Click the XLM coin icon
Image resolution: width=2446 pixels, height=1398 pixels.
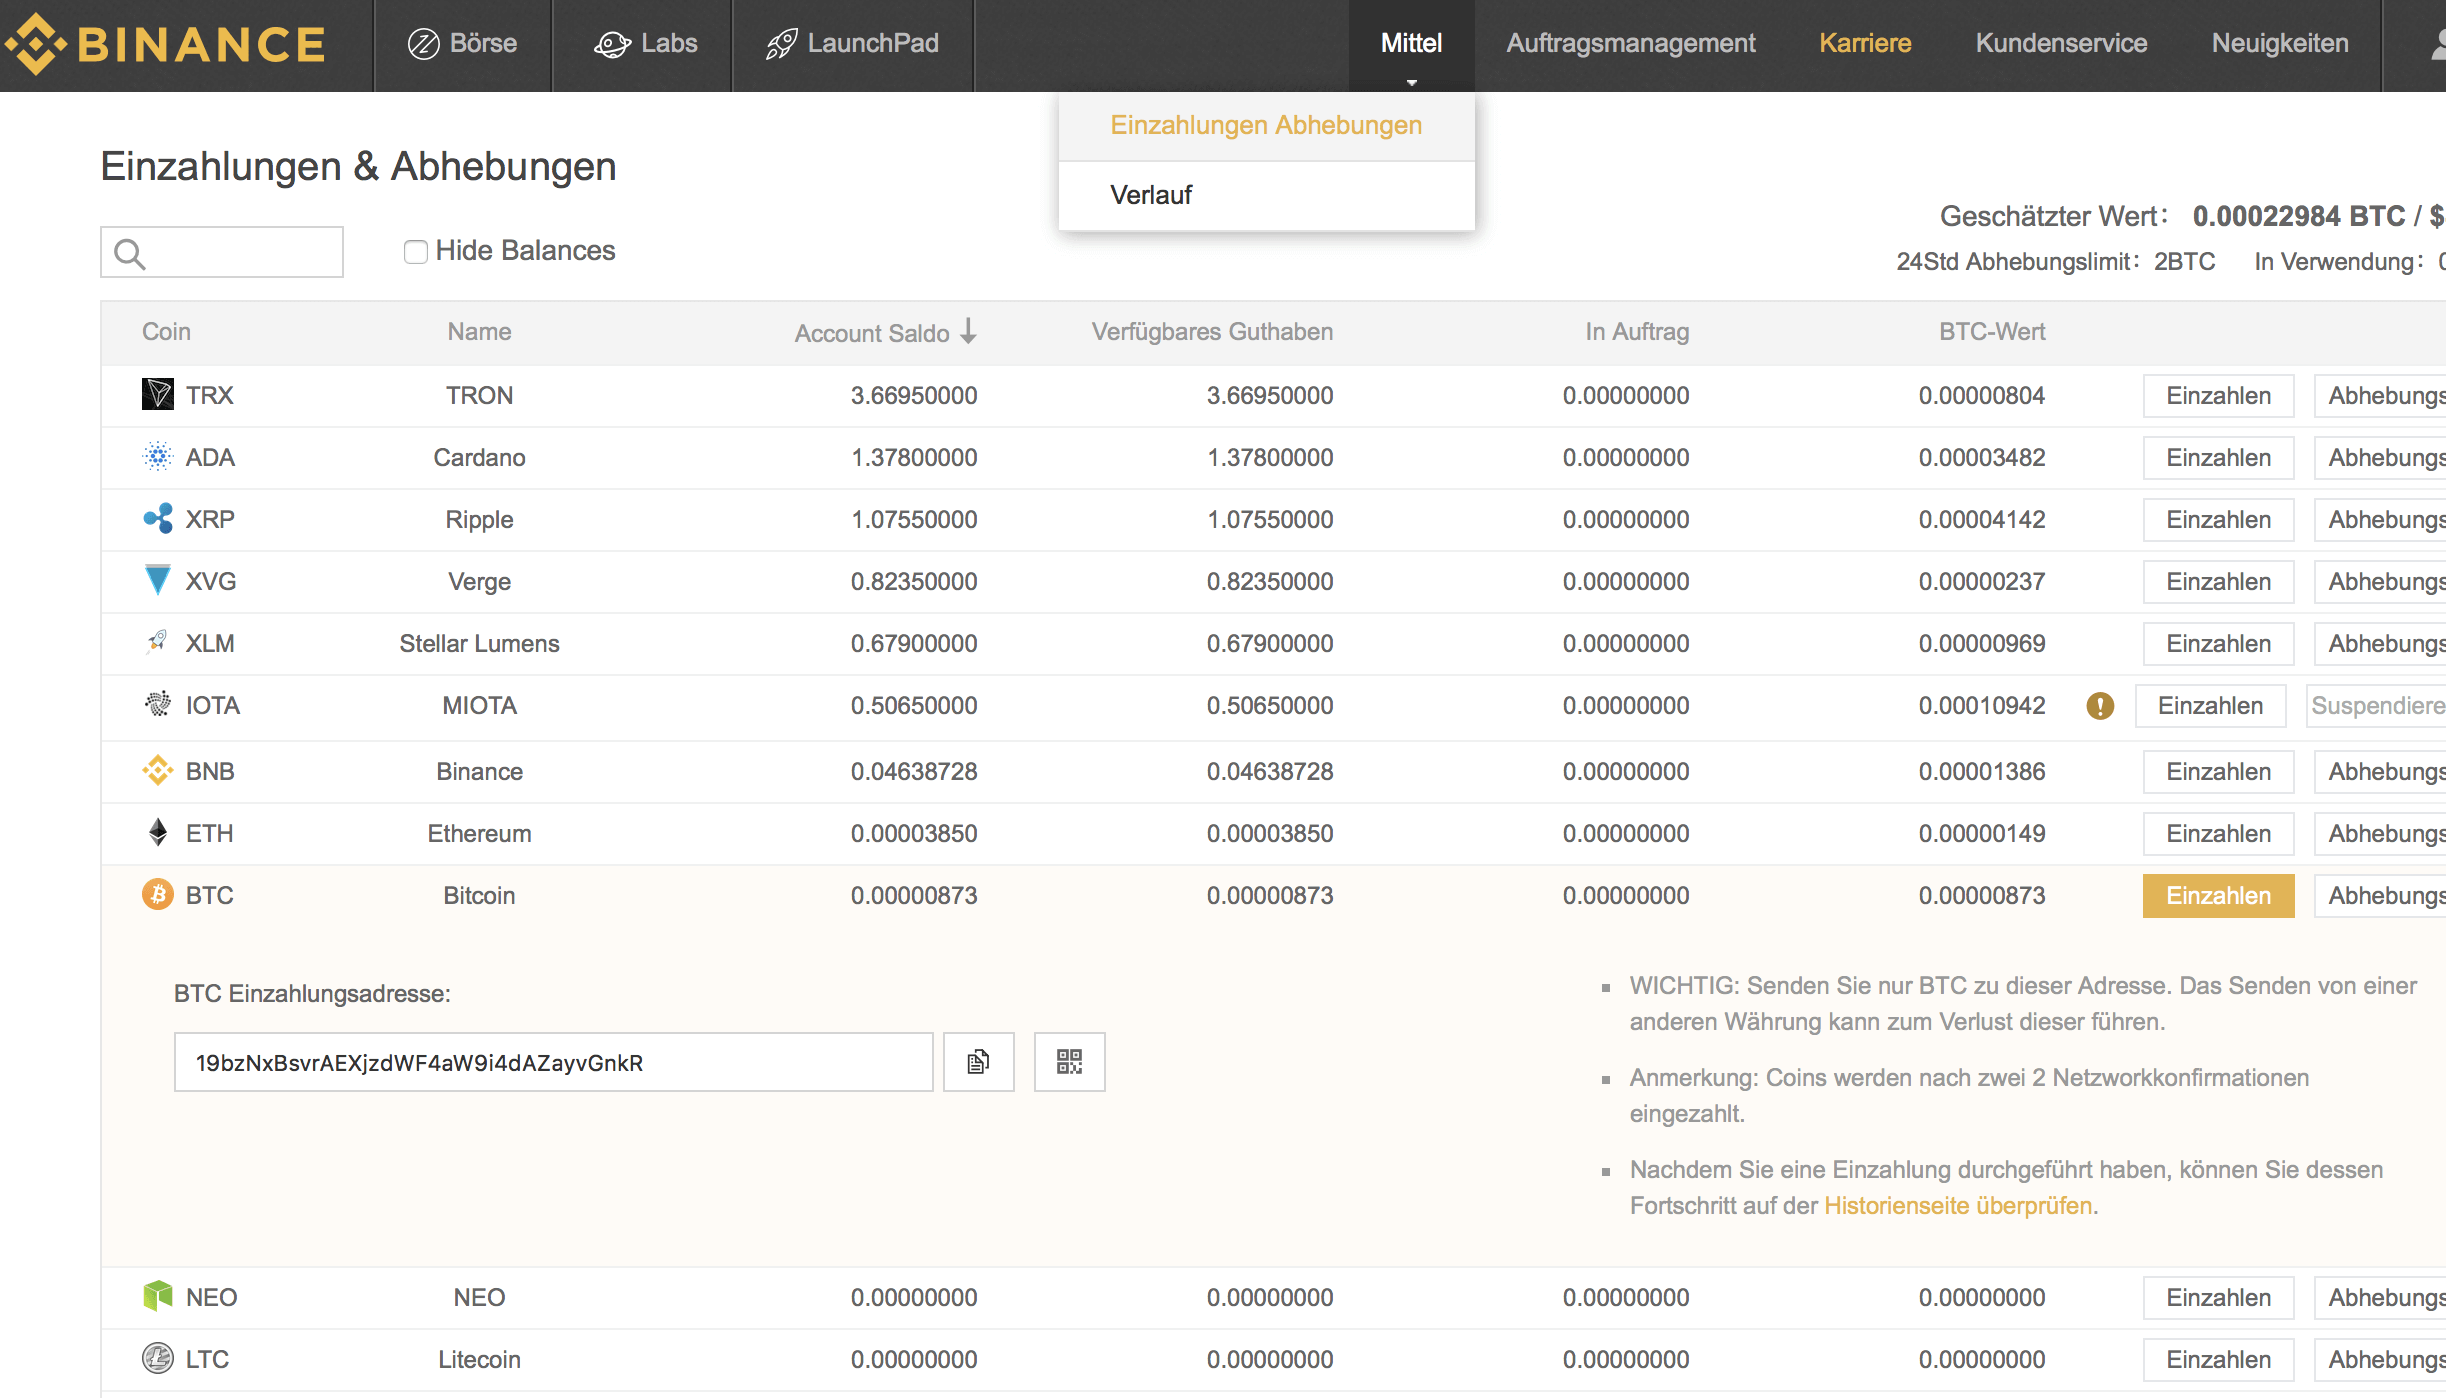click(158, 642)
